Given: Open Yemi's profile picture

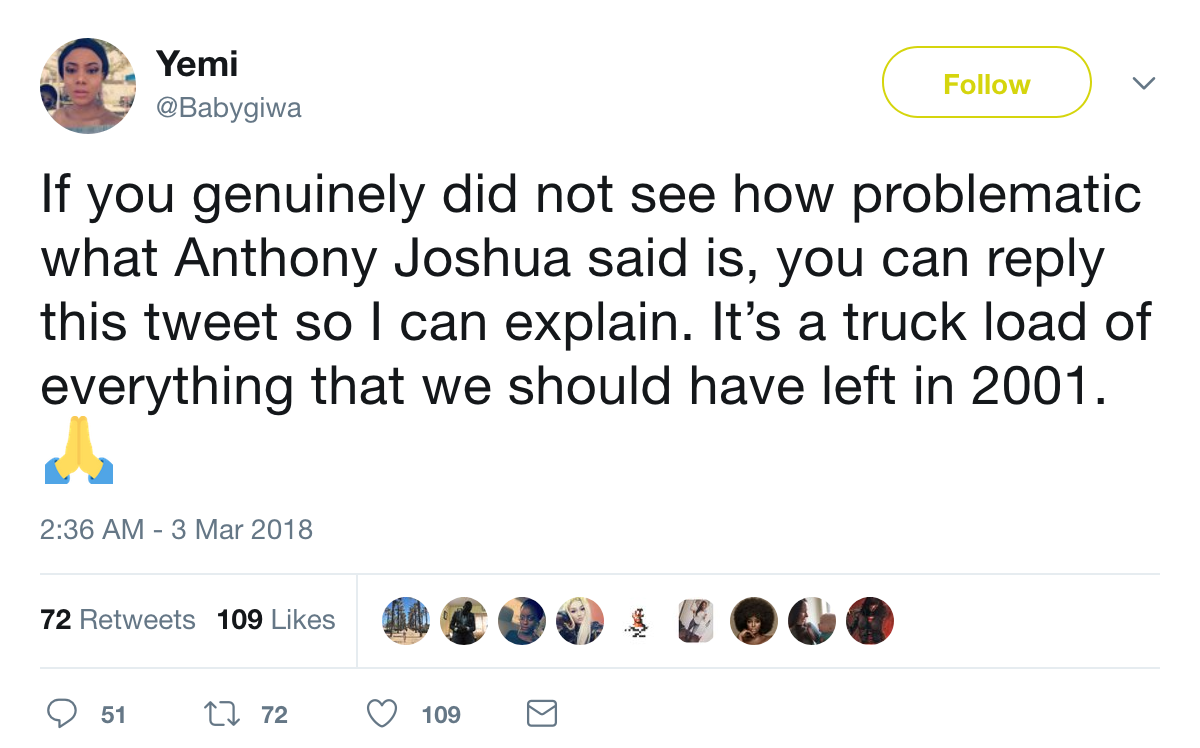Looking at the screenshot, I should click(x=88, y=86).
